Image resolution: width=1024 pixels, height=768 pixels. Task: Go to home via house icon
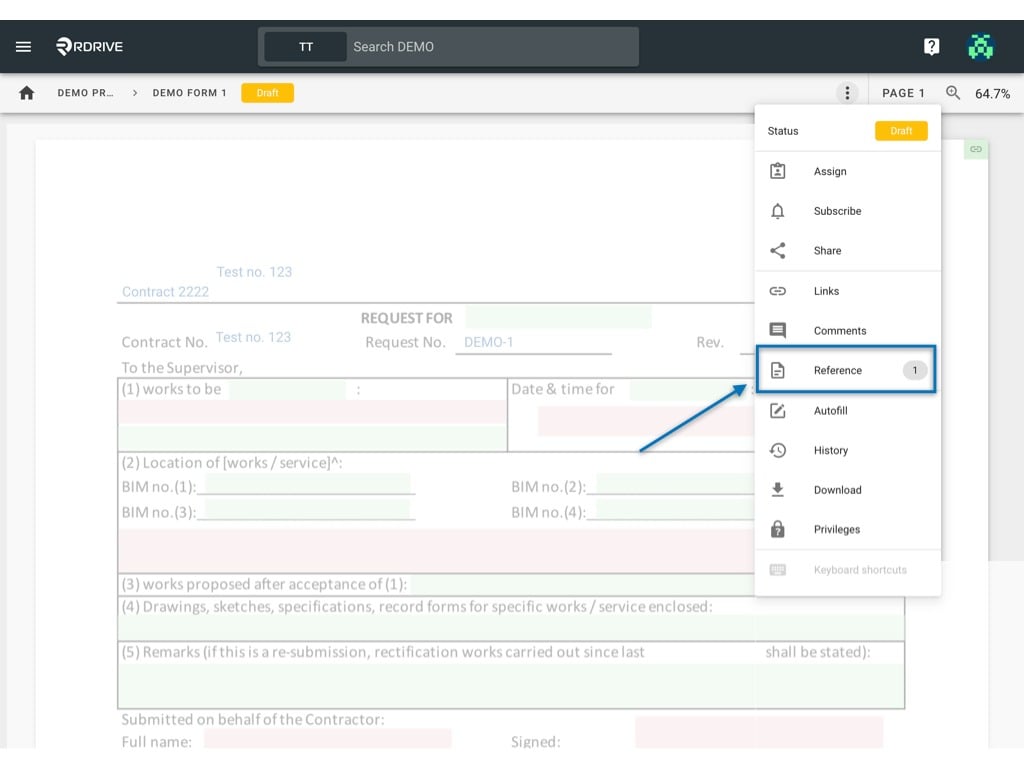click(x=27, y=93)
